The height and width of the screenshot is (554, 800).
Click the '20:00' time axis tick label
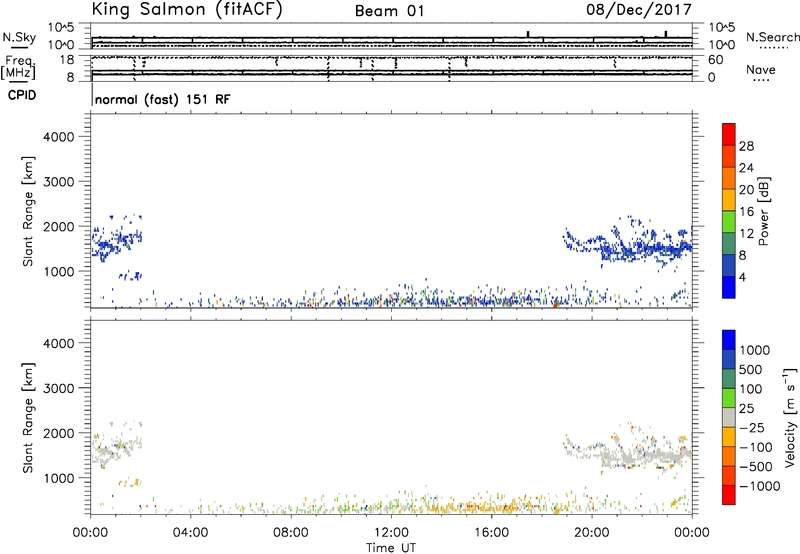coord(592,533)
